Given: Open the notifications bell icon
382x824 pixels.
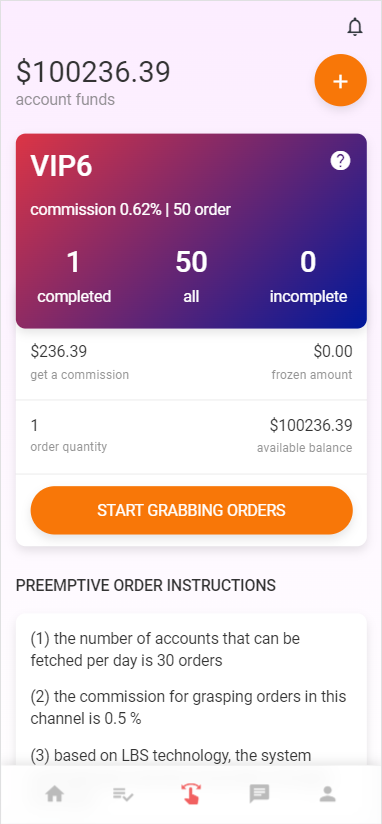Looking at the screenshot, I should [355, 27].
